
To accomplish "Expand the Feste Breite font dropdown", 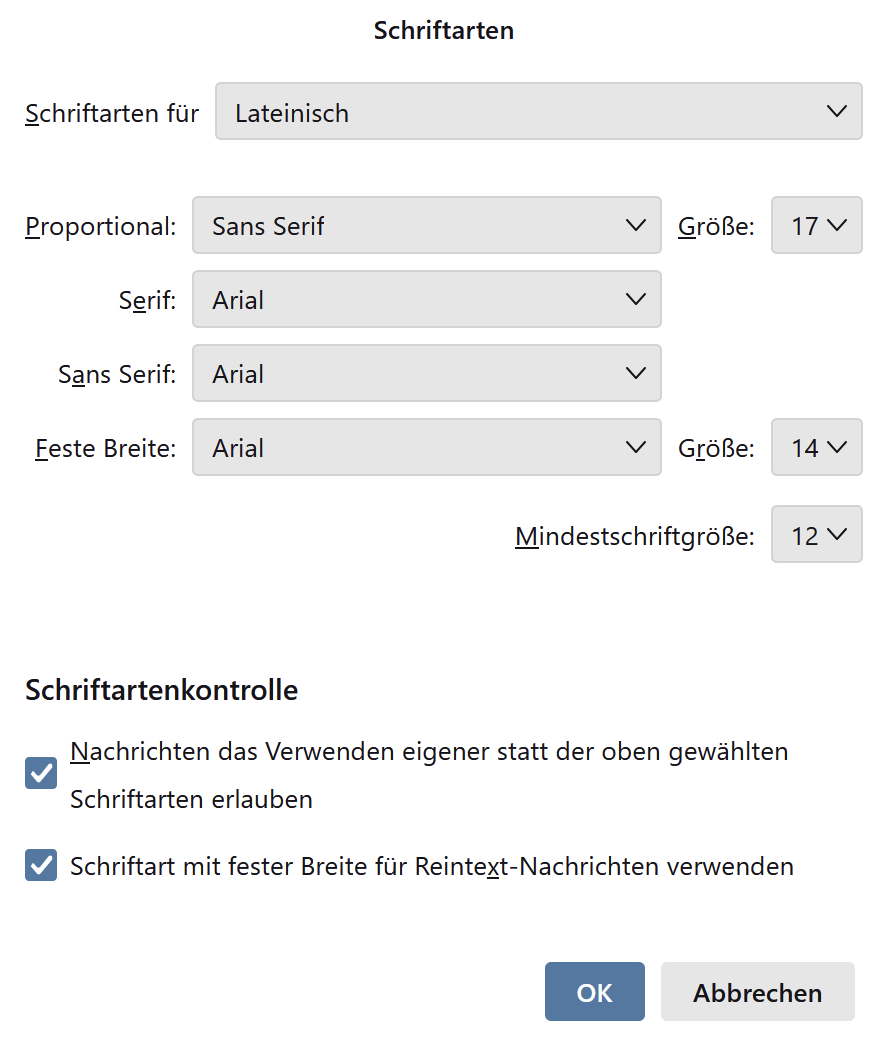I will 426,447.
